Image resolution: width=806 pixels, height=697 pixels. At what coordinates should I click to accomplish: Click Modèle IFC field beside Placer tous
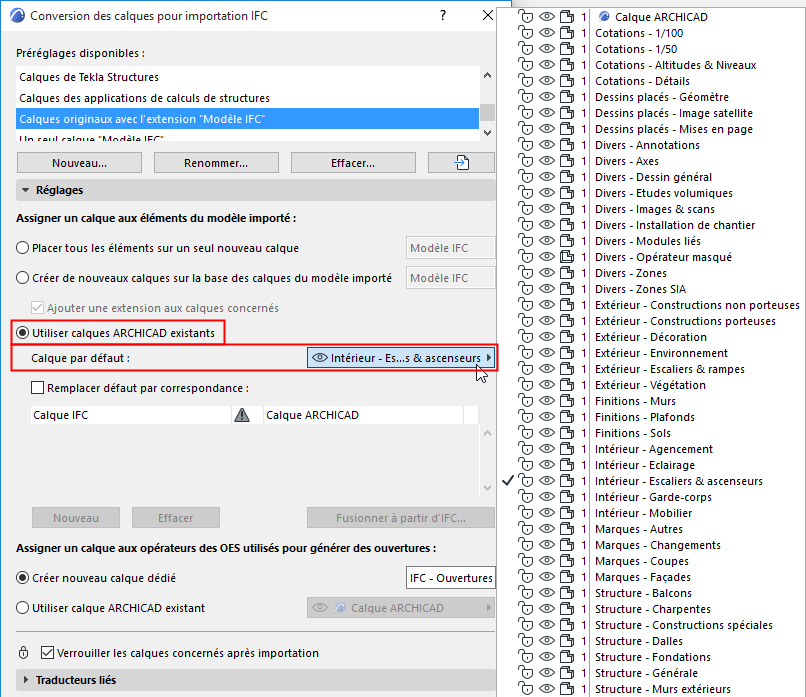click(451, 248)
